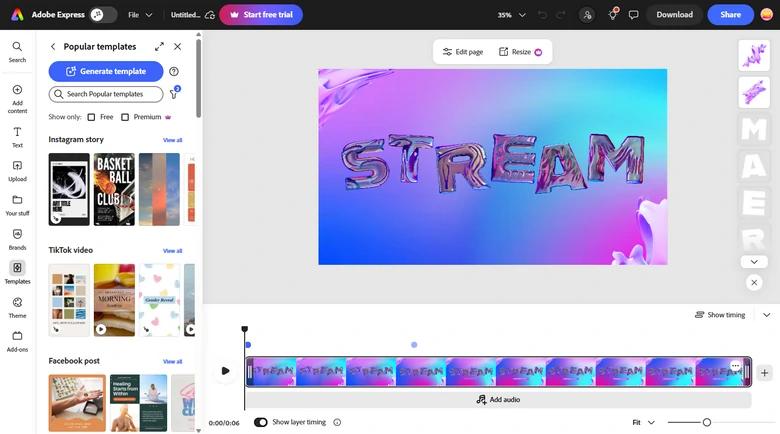
Task: Click the Generate template button
Action: pyautogui.click(x=105, y=71)
